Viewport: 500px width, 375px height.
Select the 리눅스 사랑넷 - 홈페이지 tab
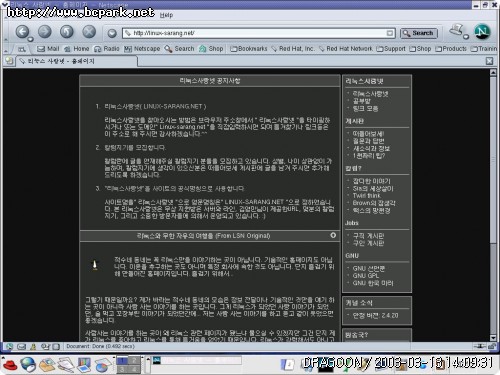(x=76, y=61)
